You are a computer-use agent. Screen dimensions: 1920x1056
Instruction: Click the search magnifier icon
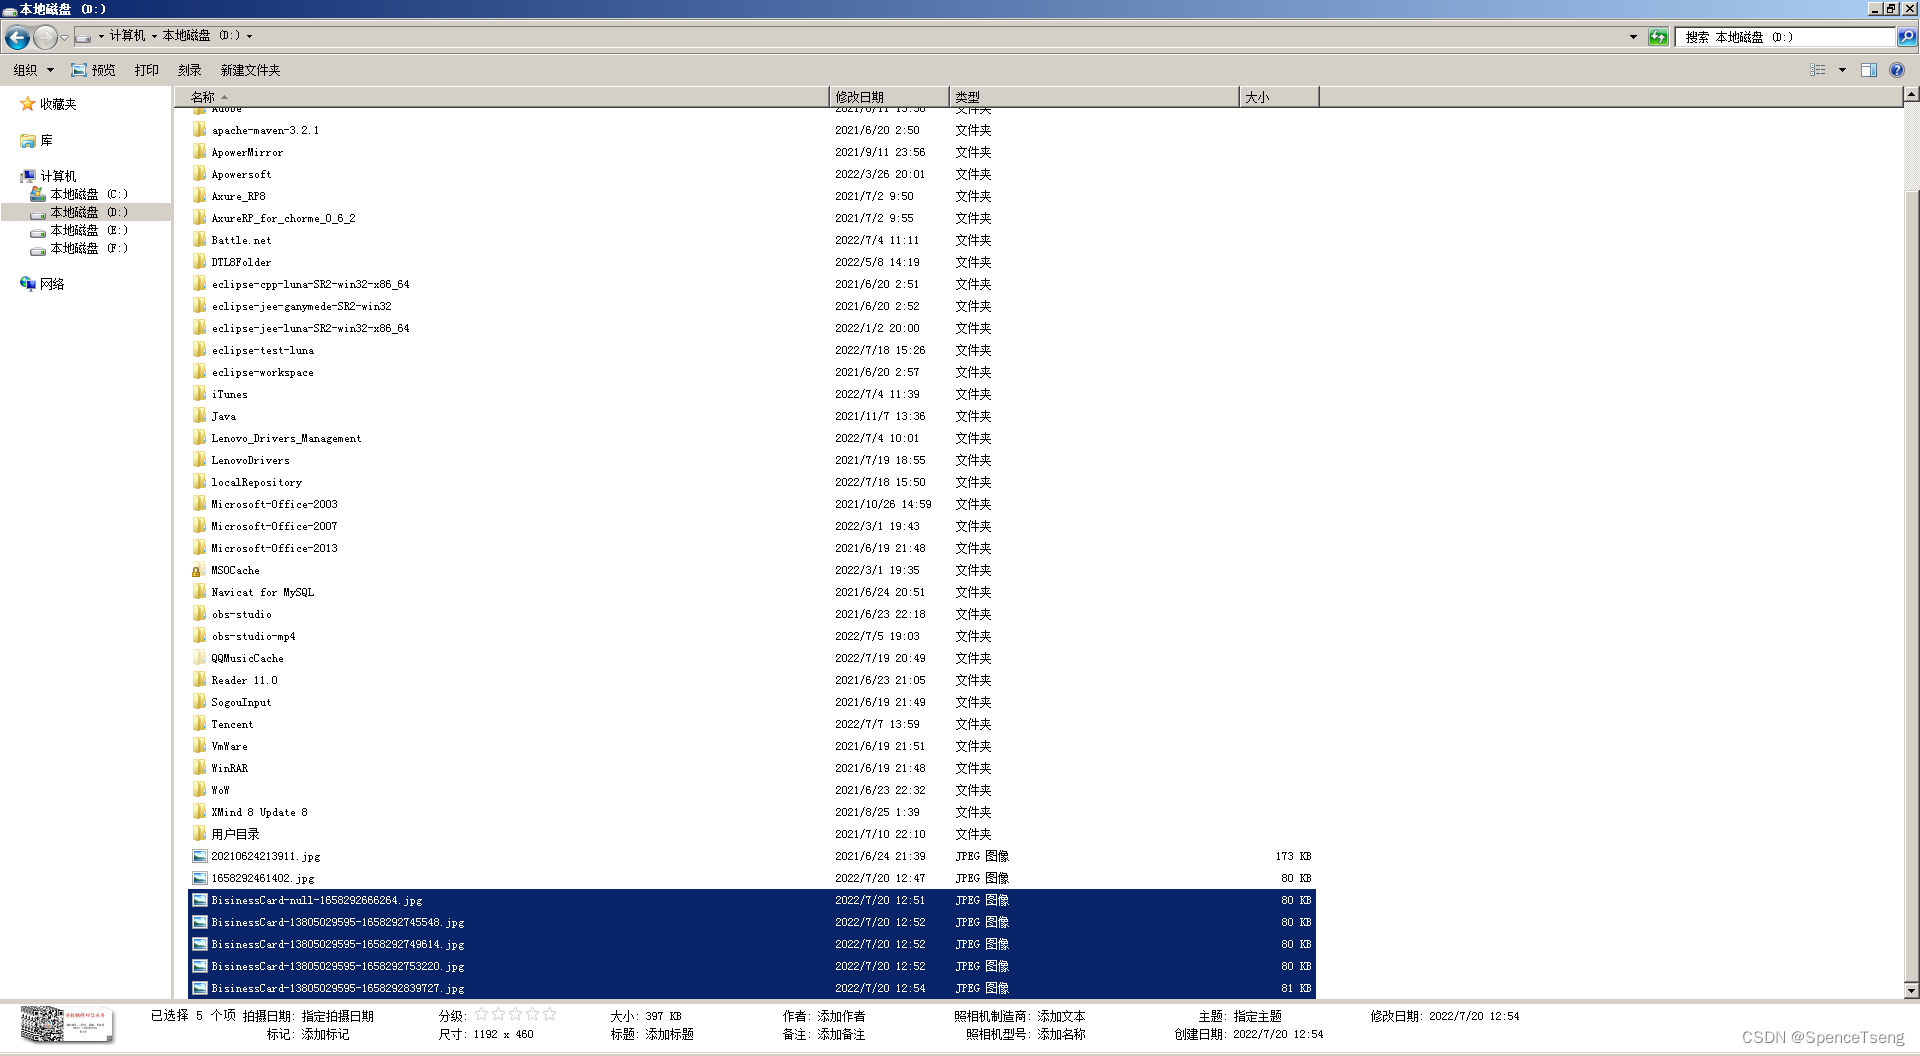1907,37
